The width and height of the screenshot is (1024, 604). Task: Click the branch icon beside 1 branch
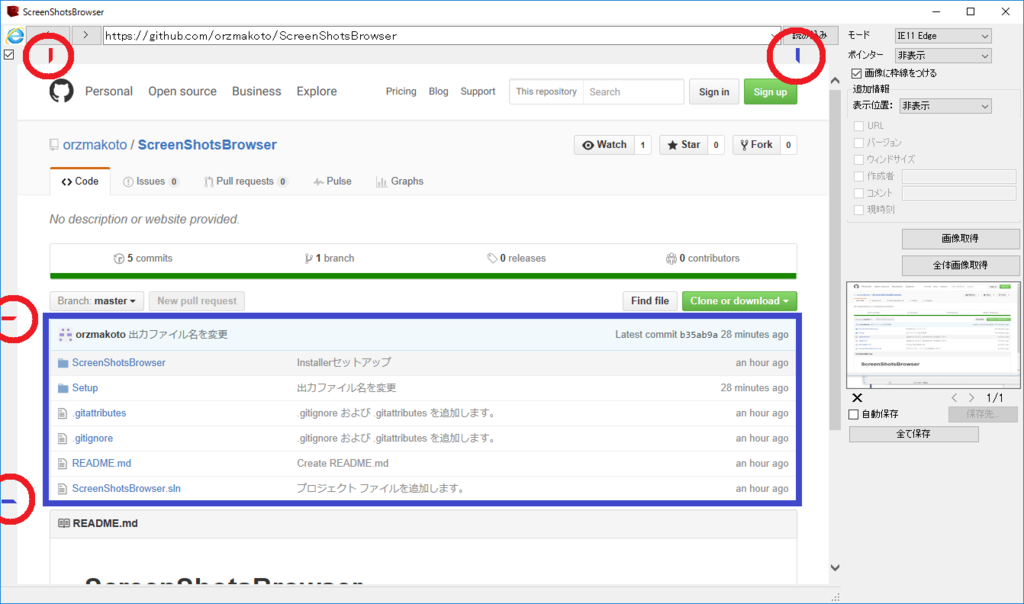308,259
